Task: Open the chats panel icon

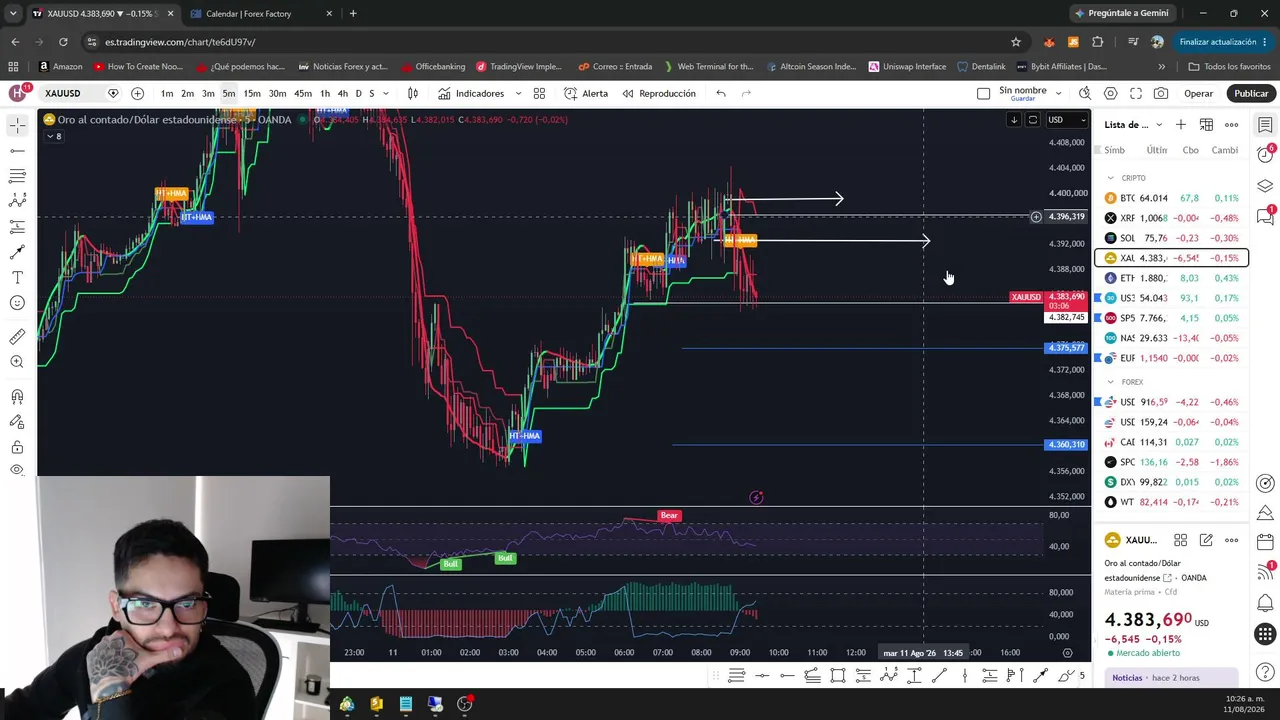Action: click(1265, 215)
